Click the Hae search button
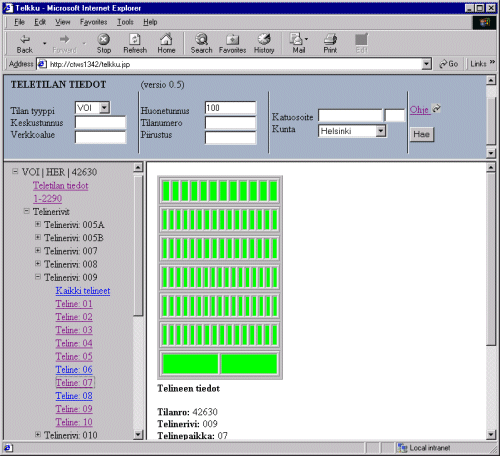The image size is (500, 456). point(422,134)
